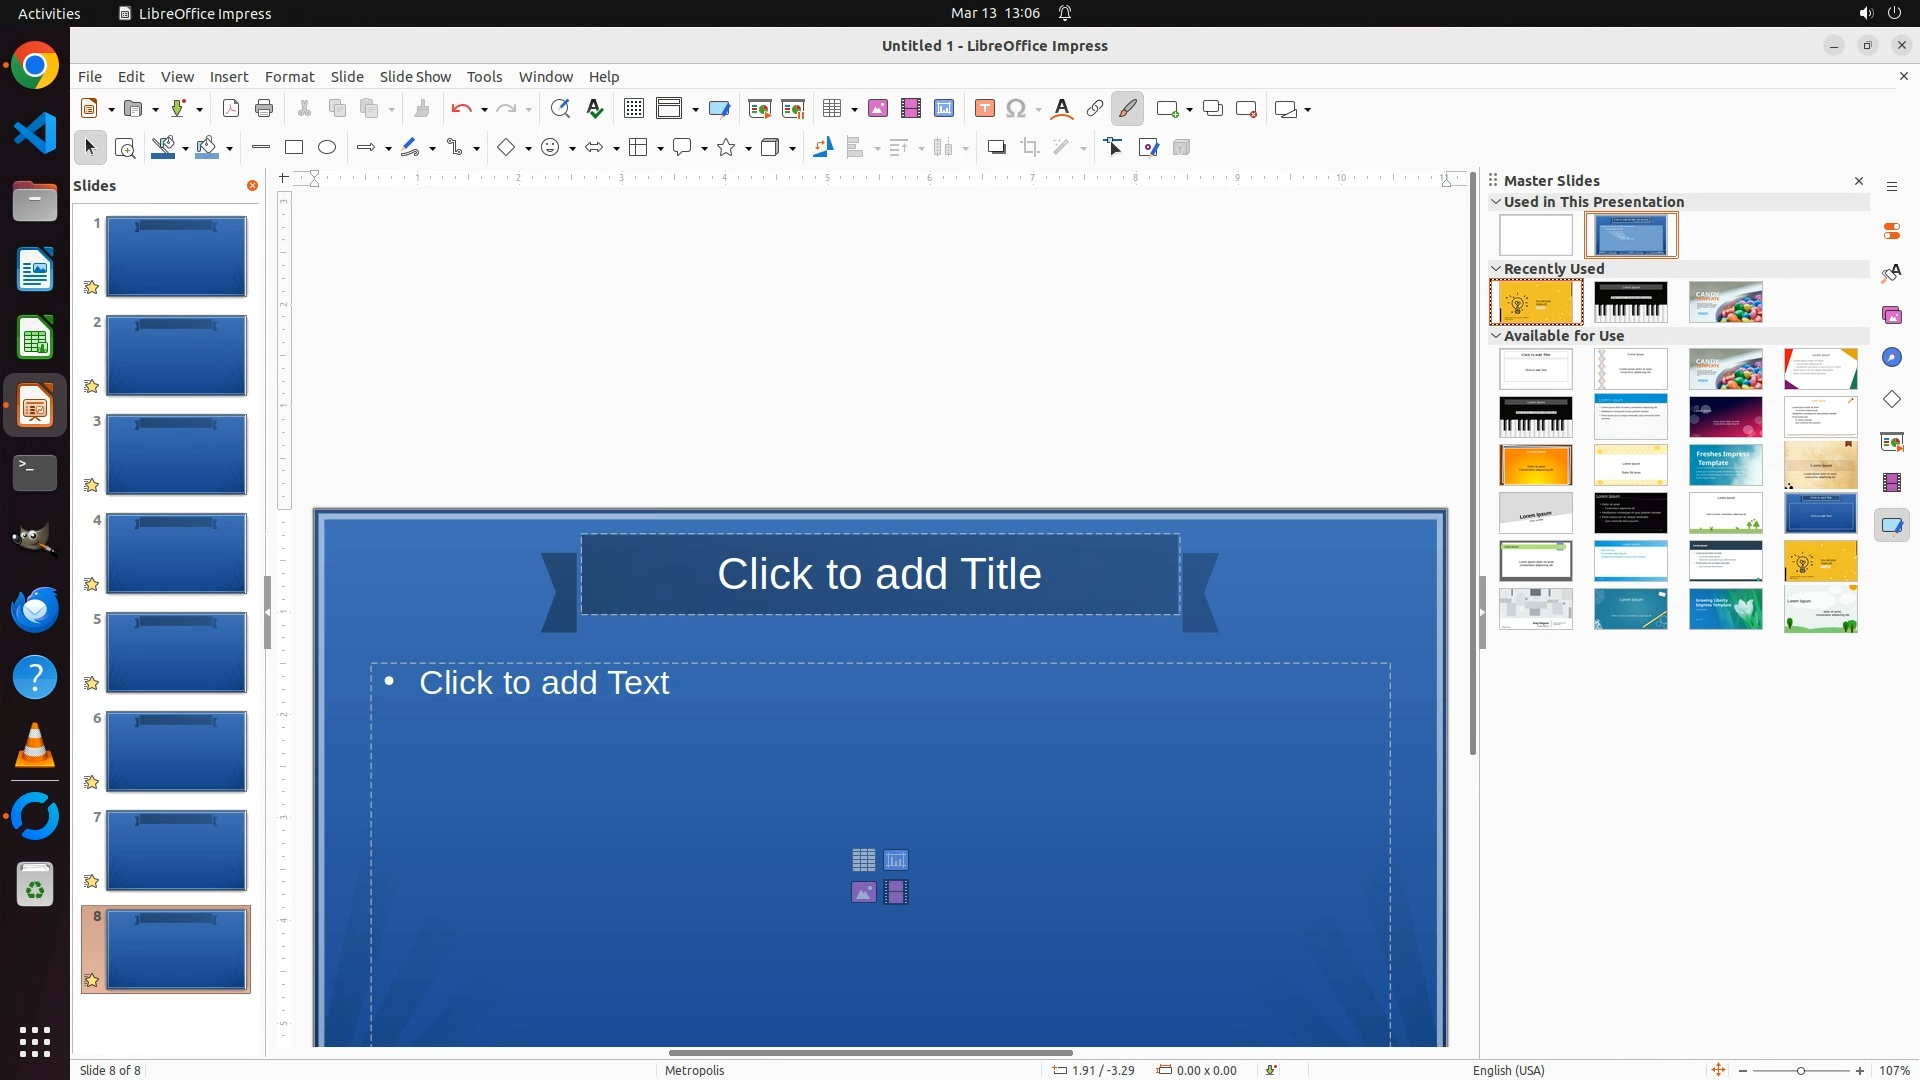The height and width of the screenshot is (1080, 1920).
Task: Open the Slide Show menu
Action: (415, 77)
